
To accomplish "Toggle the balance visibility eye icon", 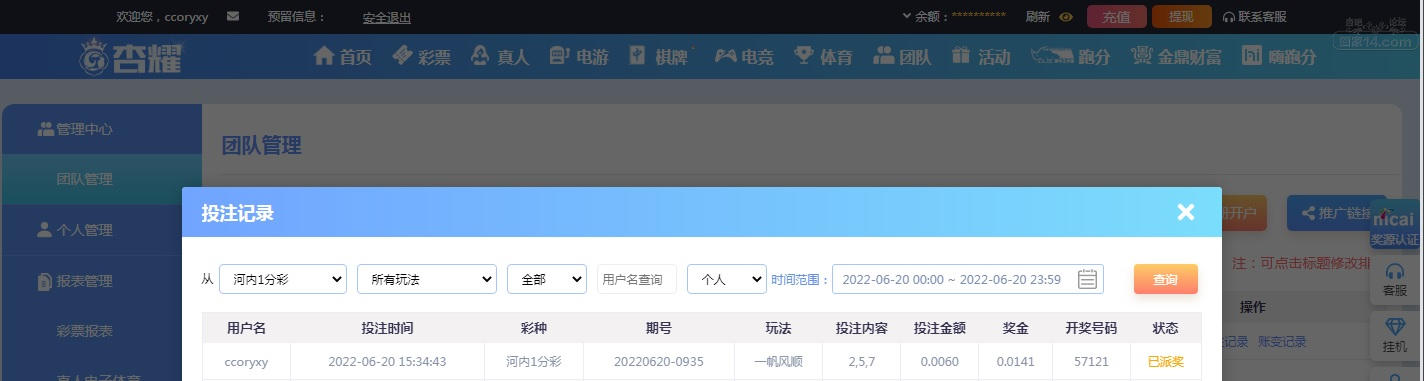I will [1066, 17].
